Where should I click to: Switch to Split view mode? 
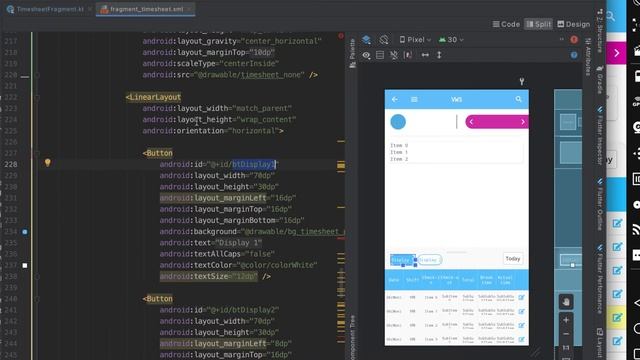[538, 24]
